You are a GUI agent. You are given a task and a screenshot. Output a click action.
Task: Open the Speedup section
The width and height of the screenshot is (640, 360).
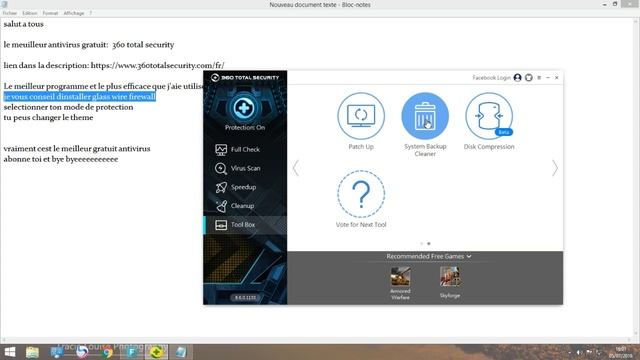coord(245,187)
